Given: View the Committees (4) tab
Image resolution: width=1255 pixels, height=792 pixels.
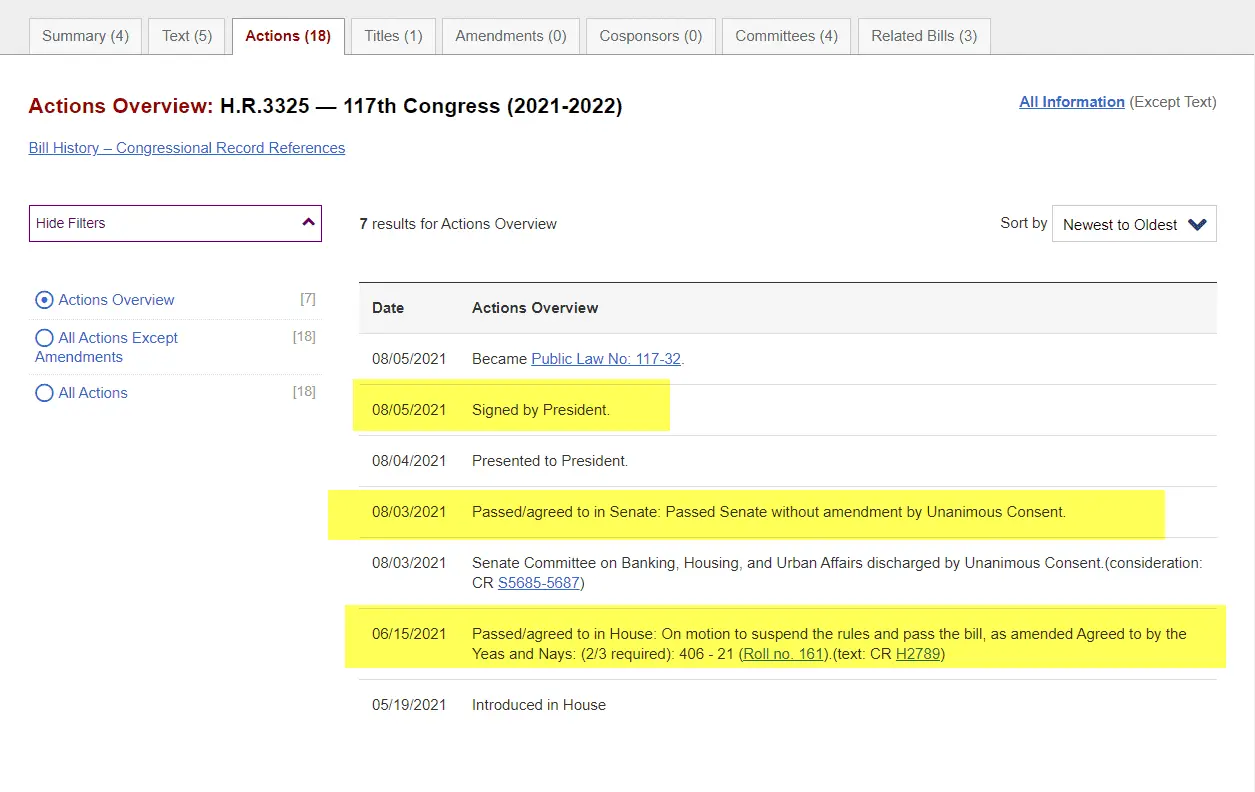Looking at the screenshot, I should (786, 36).
